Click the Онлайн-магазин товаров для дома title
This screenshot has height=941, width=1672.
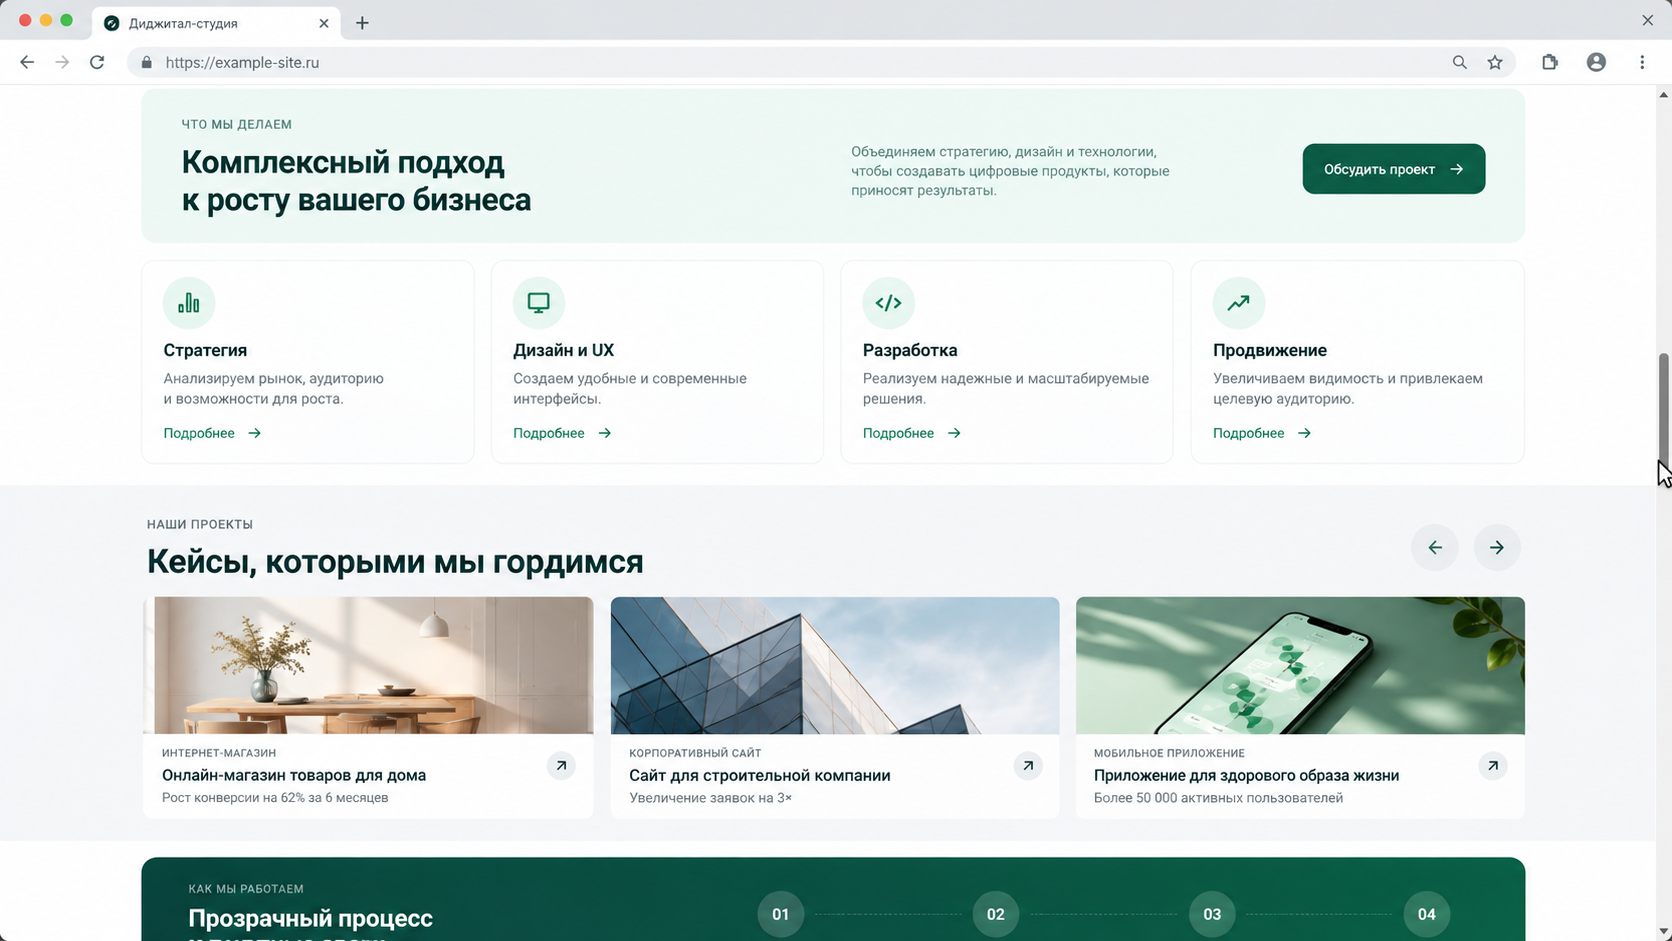coord(294,775)
